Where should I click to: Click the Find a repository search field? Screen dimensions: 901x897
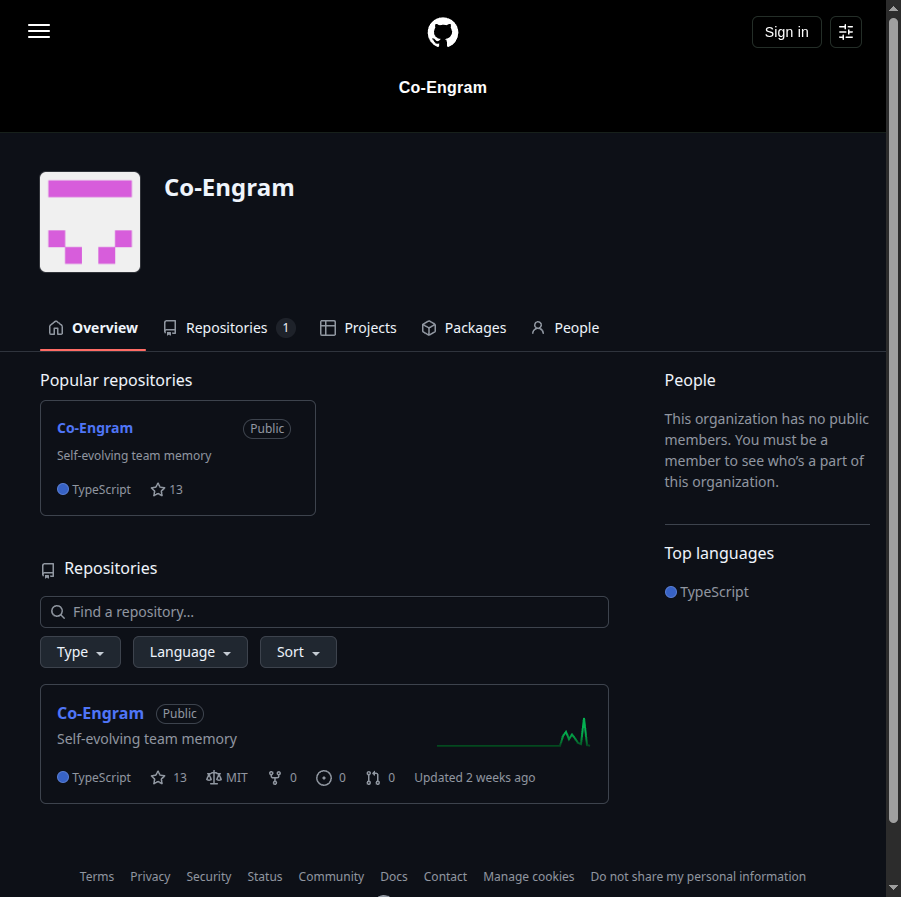324,612
